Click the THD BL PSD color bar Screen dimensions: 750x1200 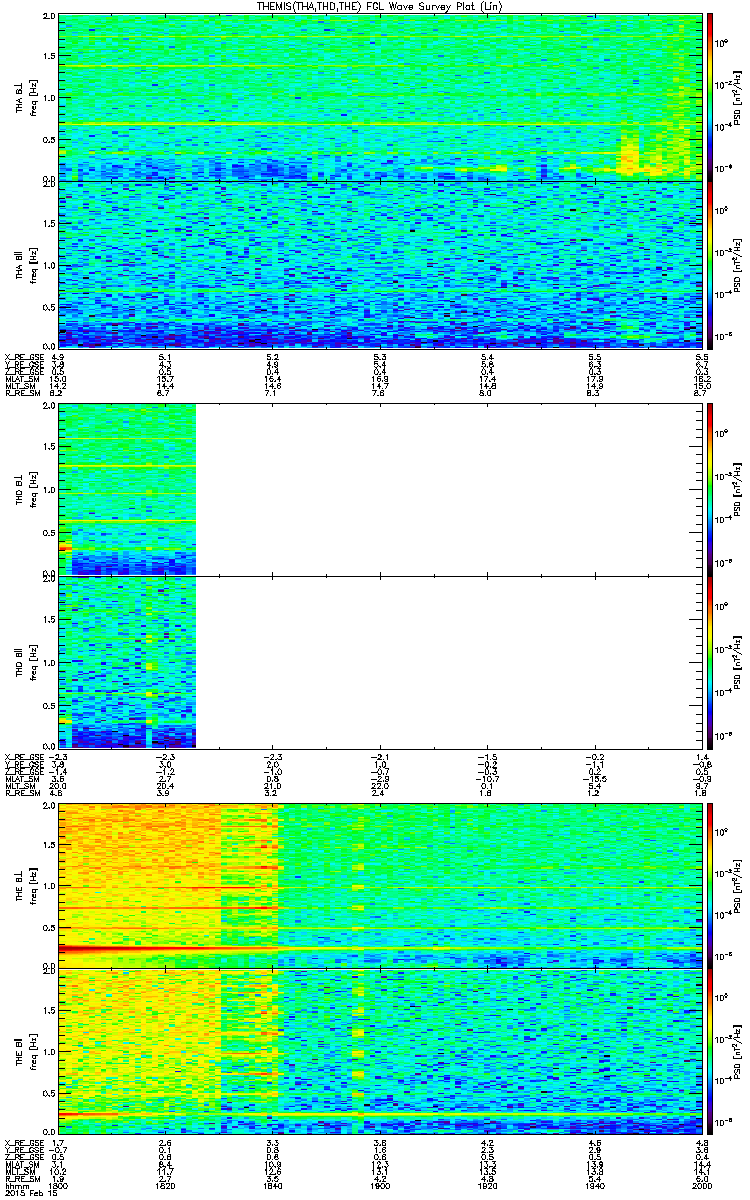(x=710, y=489)
